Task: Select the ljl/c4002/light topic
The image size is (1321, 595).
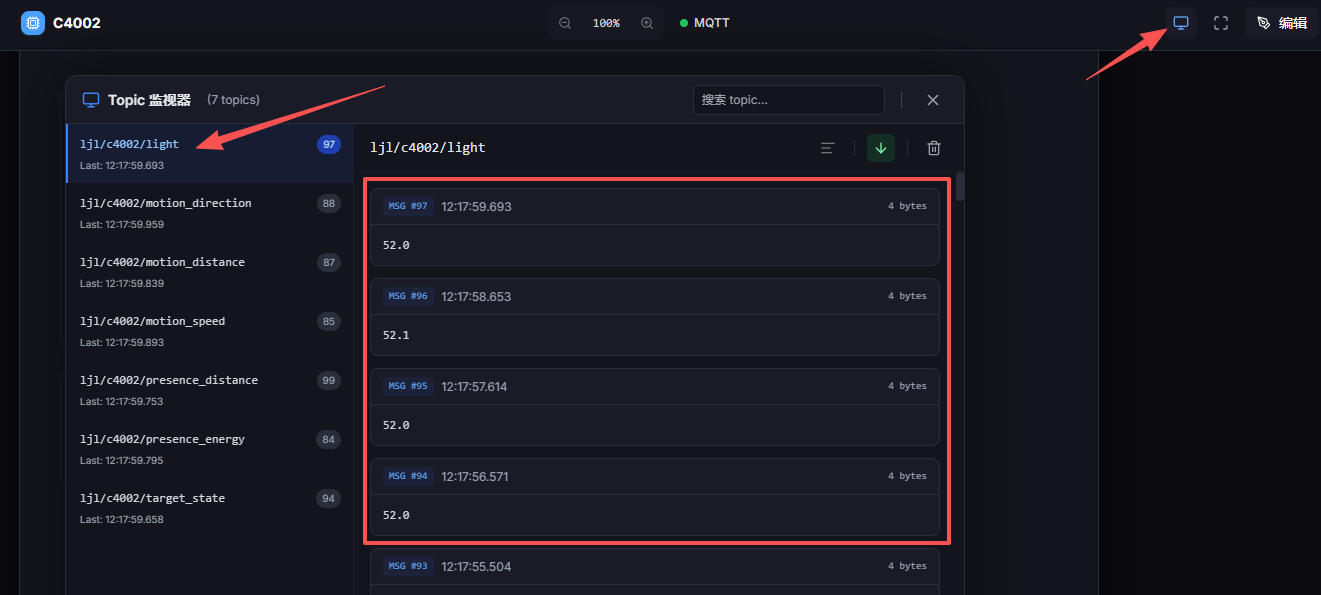Action: click(x=210, y=153)
